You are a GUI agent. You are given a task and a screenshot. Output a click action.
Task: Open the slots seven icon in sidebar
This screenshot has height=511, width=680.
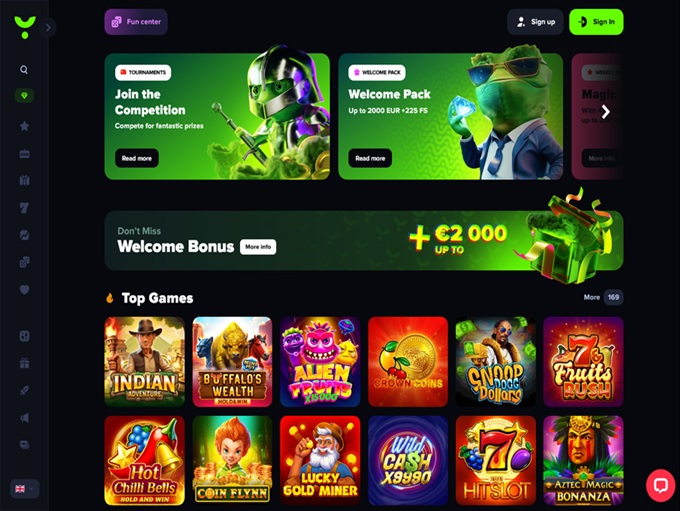pos(24,208)
